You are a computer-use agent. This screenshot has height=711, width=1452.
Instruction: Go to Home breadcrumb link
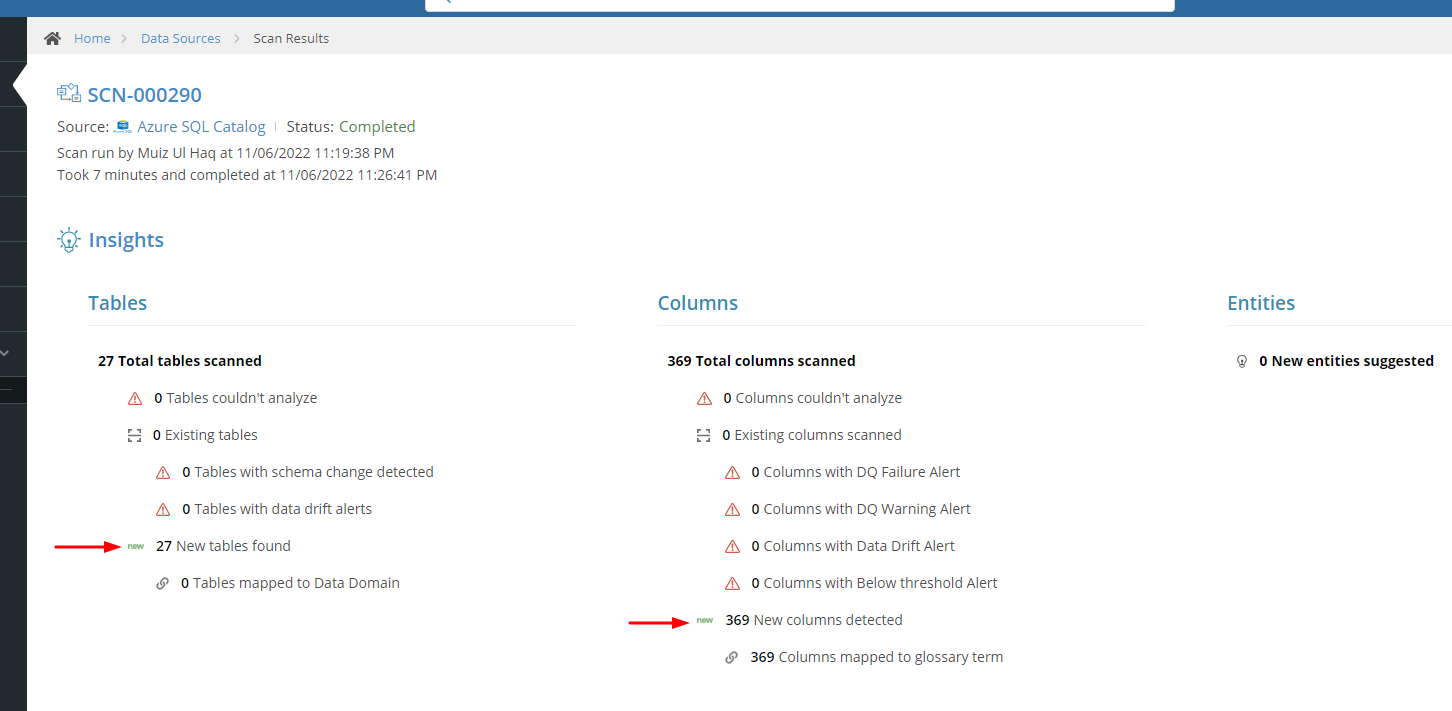tap(92, 38)
